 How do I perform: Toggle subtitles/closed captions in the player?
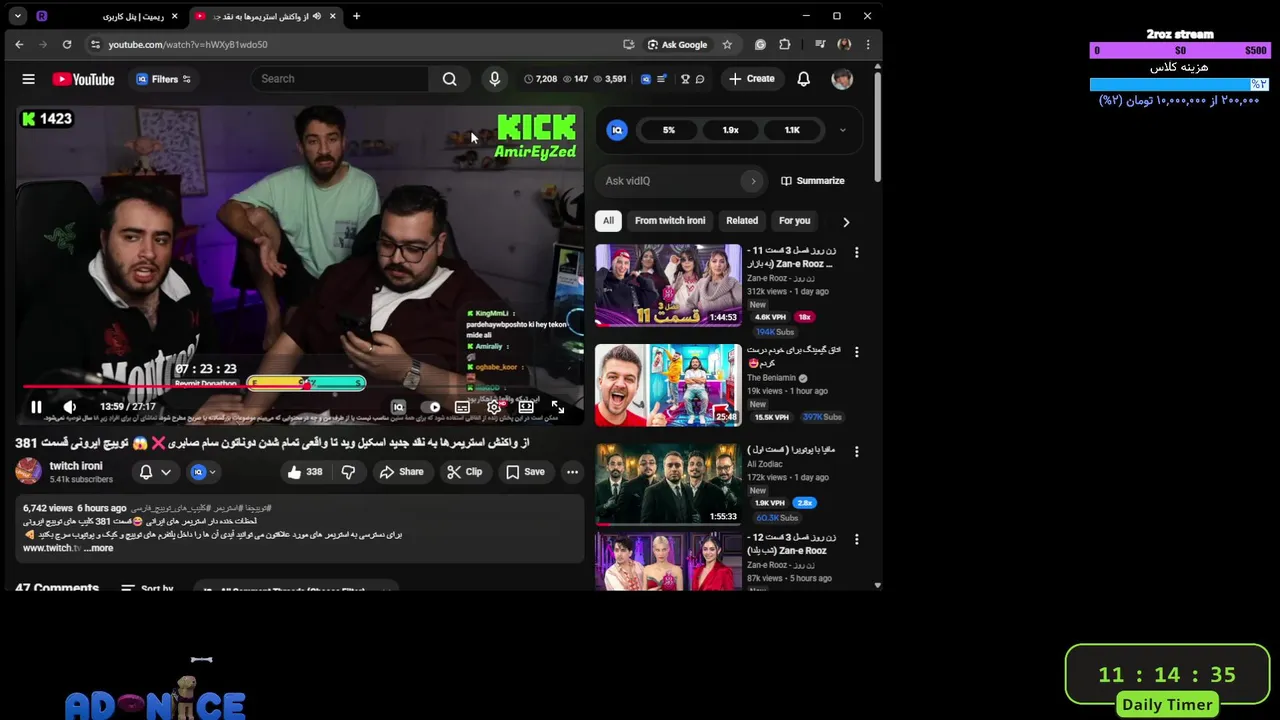[462, 407]
